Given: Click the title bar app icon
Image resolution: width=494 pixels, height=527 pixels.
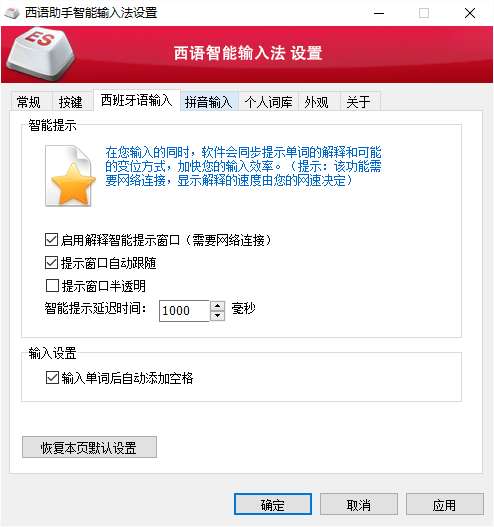Looking at the screenshot, I should click(12, 13).
